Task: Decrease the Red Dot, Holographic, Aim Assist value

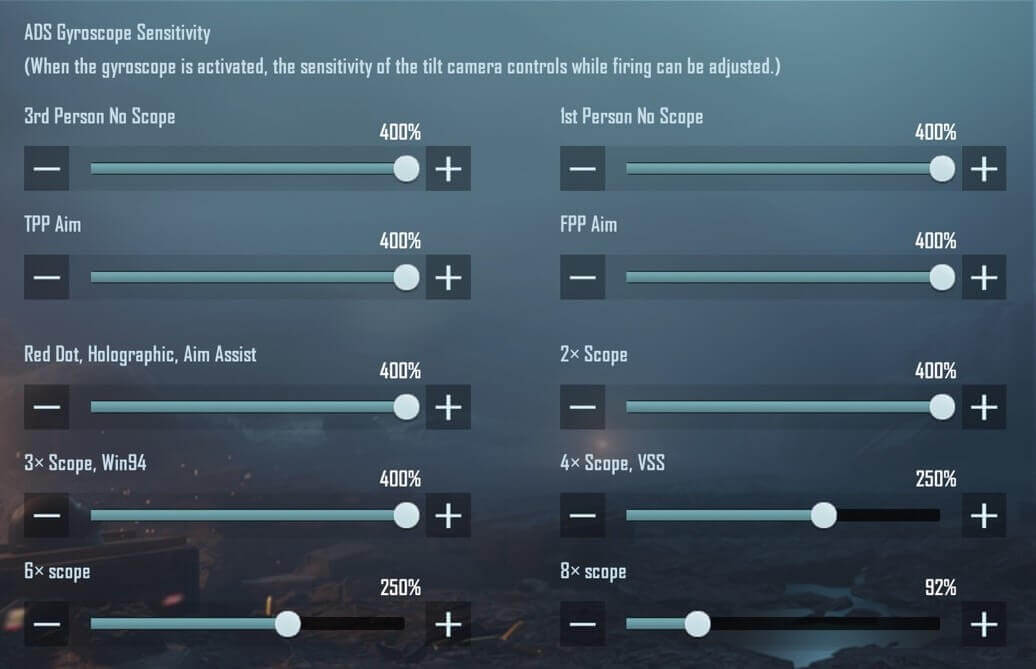Action: coord(46,407)
